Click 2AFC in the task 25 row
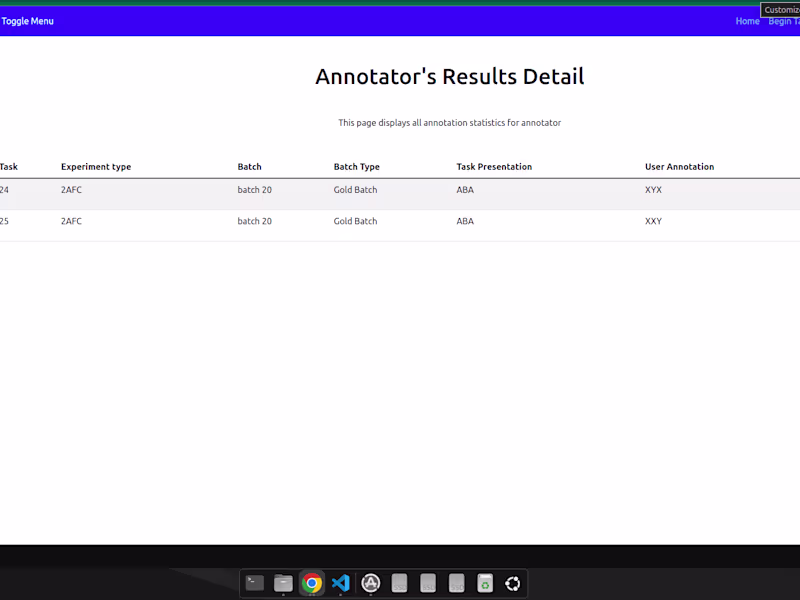The height and width of the screenshot is (600, 800). [x=71, y=221]
